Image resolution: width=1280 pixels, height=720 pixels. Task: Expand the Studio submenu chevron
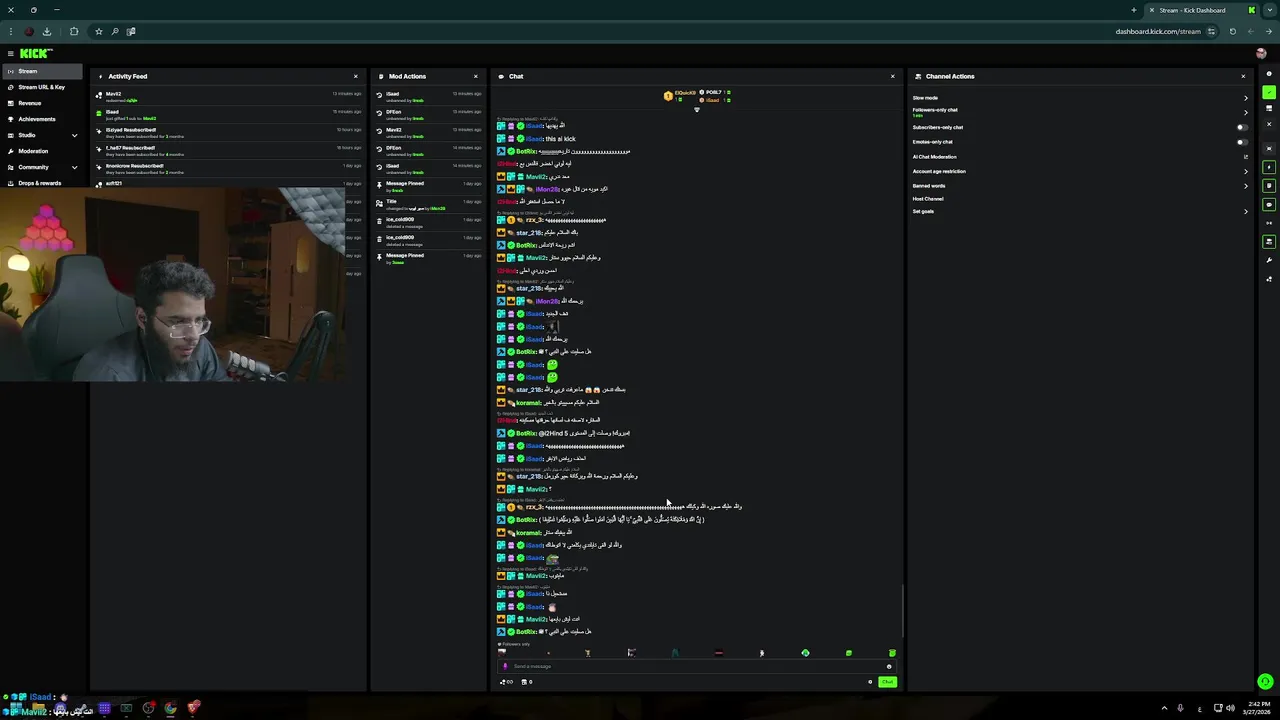click(x=74, y=135)
